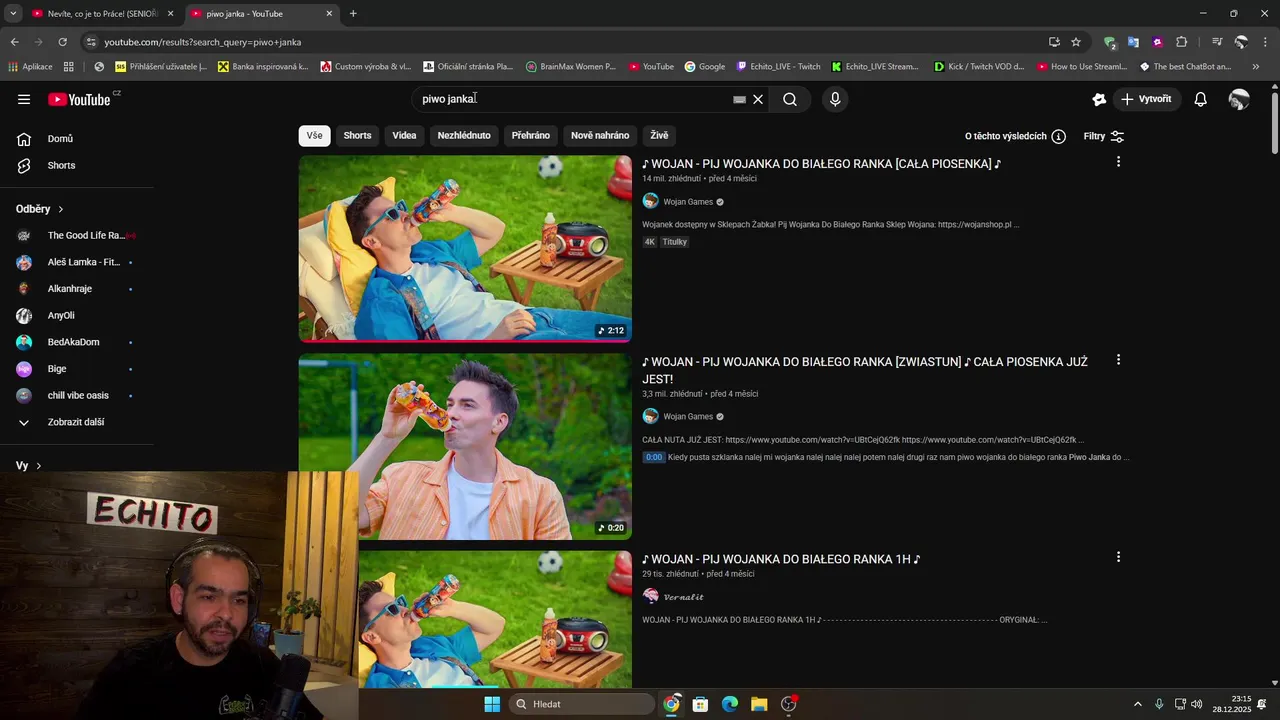
Task: Click the sparkle icon next to Vytvořit
Action: pyautogui.click(x=1099, y=99)
